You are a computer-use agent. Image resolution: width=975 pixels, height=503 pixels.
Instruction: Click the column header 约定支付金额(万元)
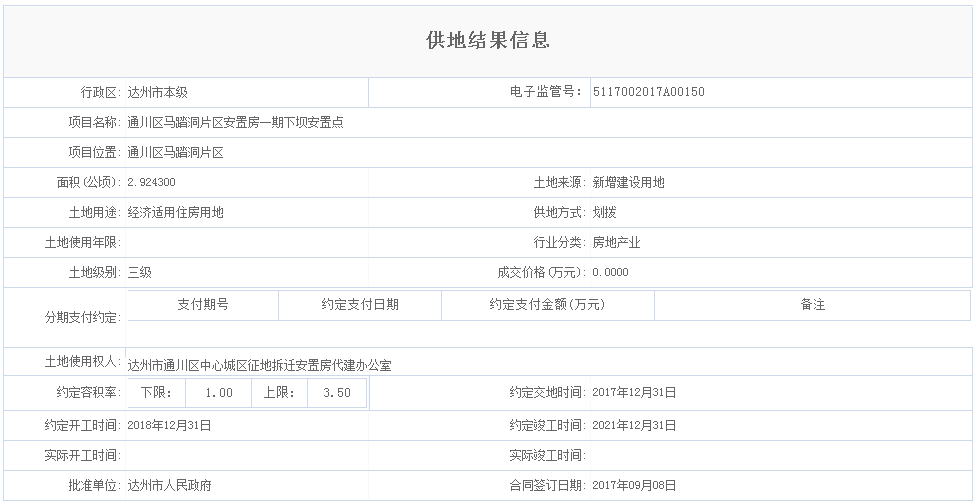click(547, 305)
